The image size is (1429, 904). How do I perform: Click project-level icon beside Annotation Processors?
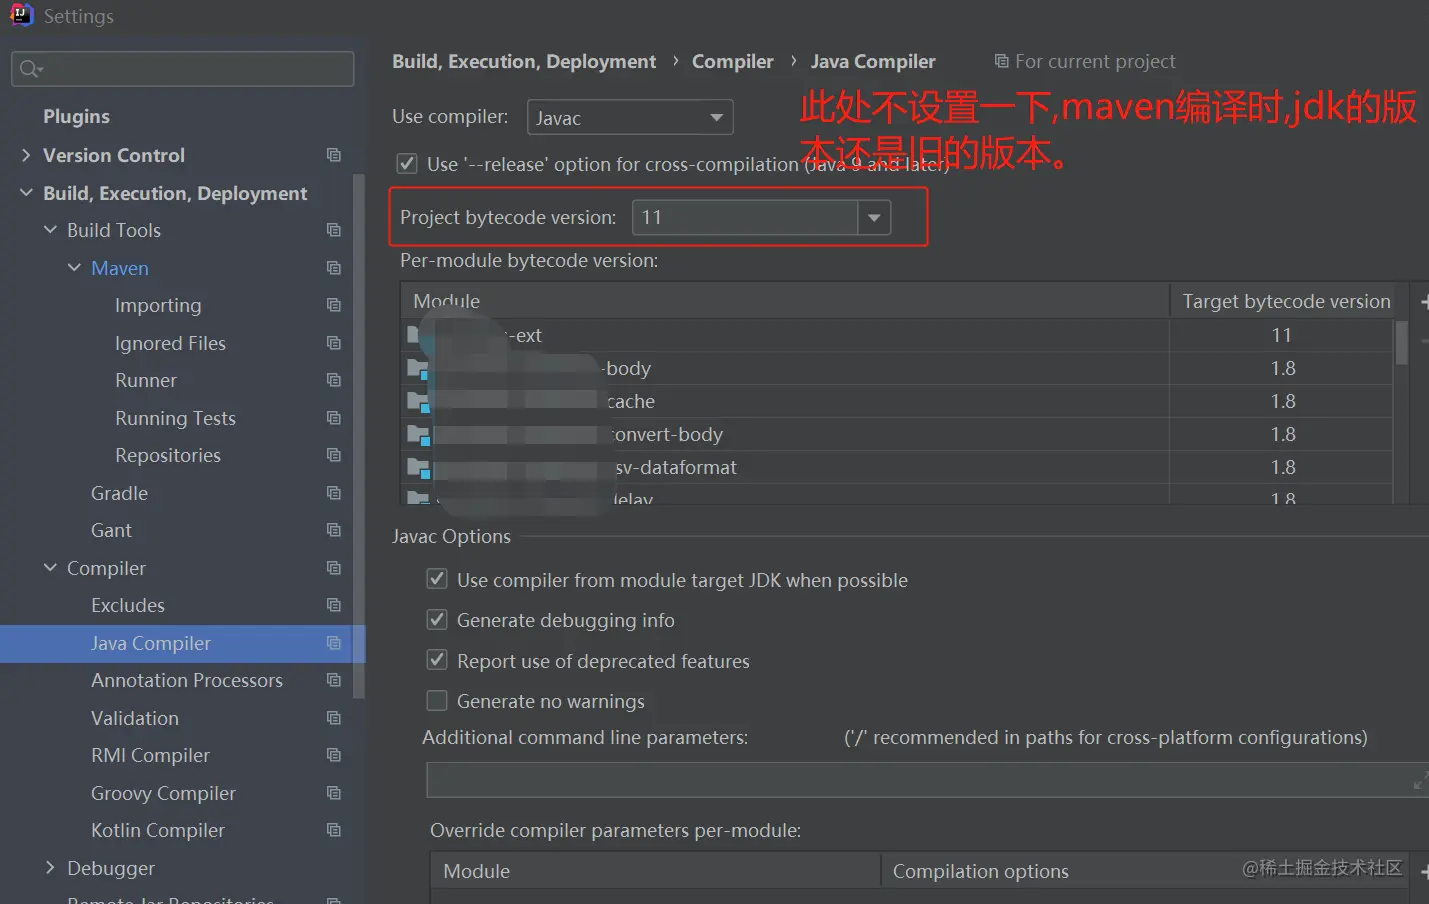coord(334,680)
